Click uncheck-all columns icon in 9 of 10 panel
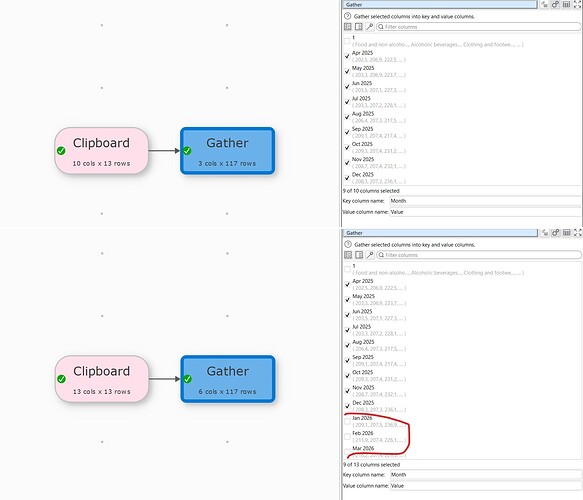 tap(358, 27)
